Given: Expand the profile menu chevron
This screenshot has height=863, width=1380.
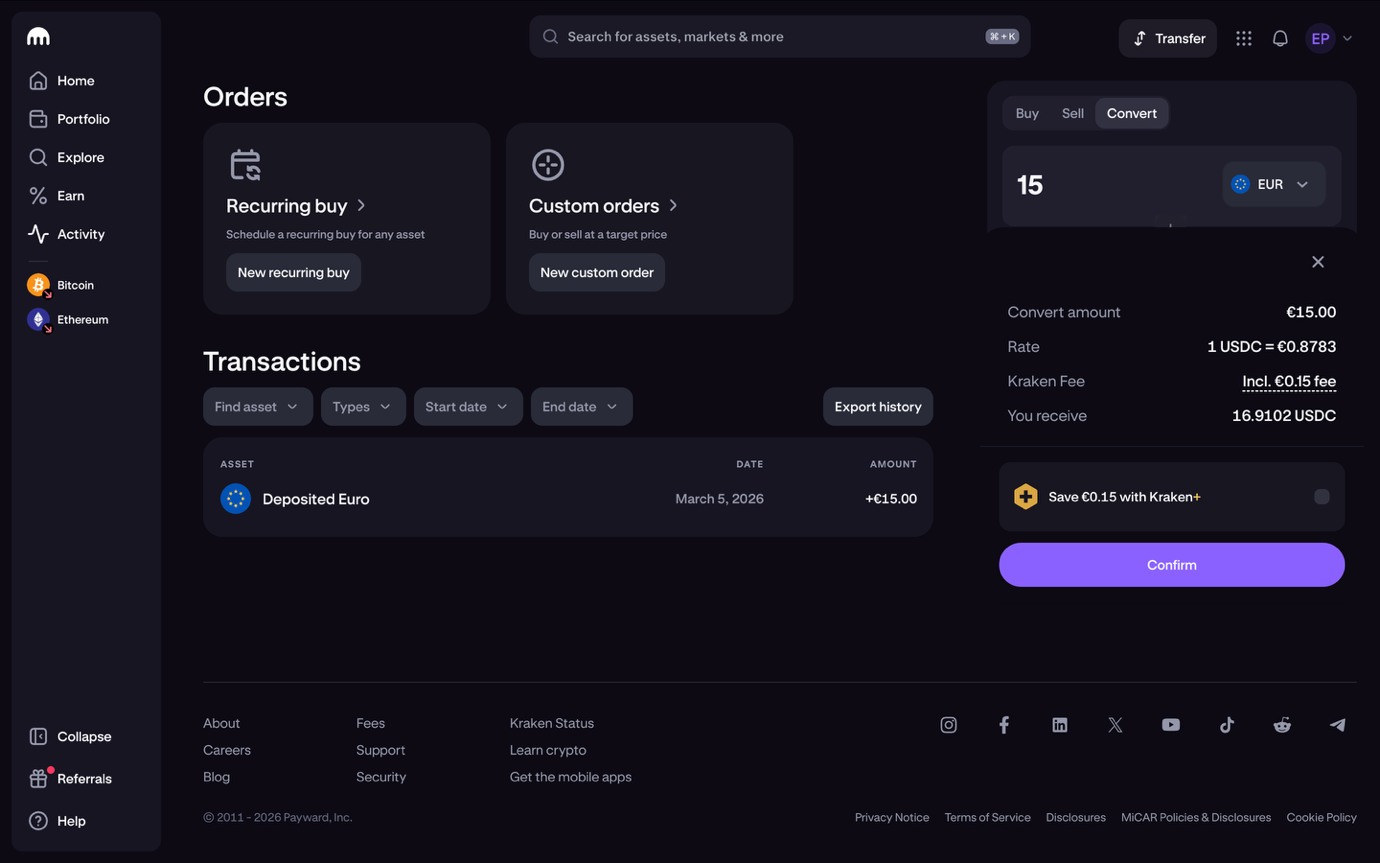Looking at the screenshot, I should (x=1348, y=39).
